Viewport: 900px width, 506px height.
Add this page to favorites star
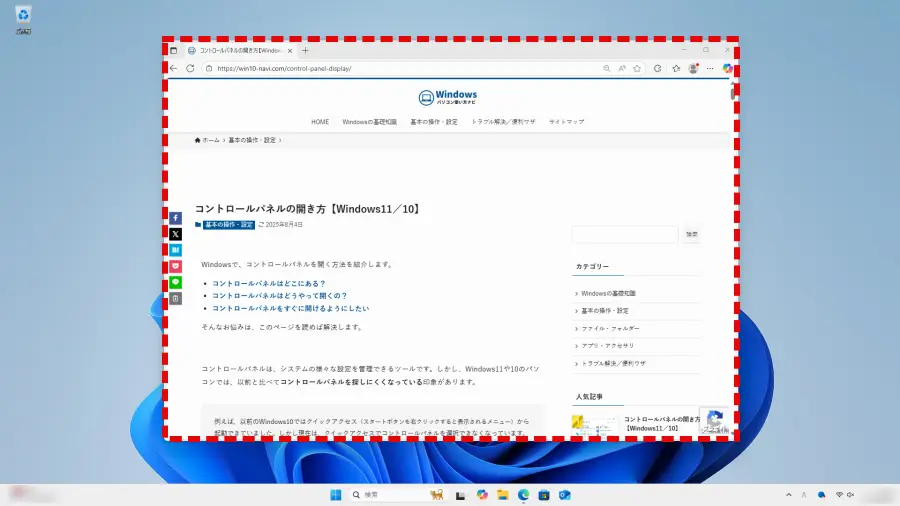point(637,68)
